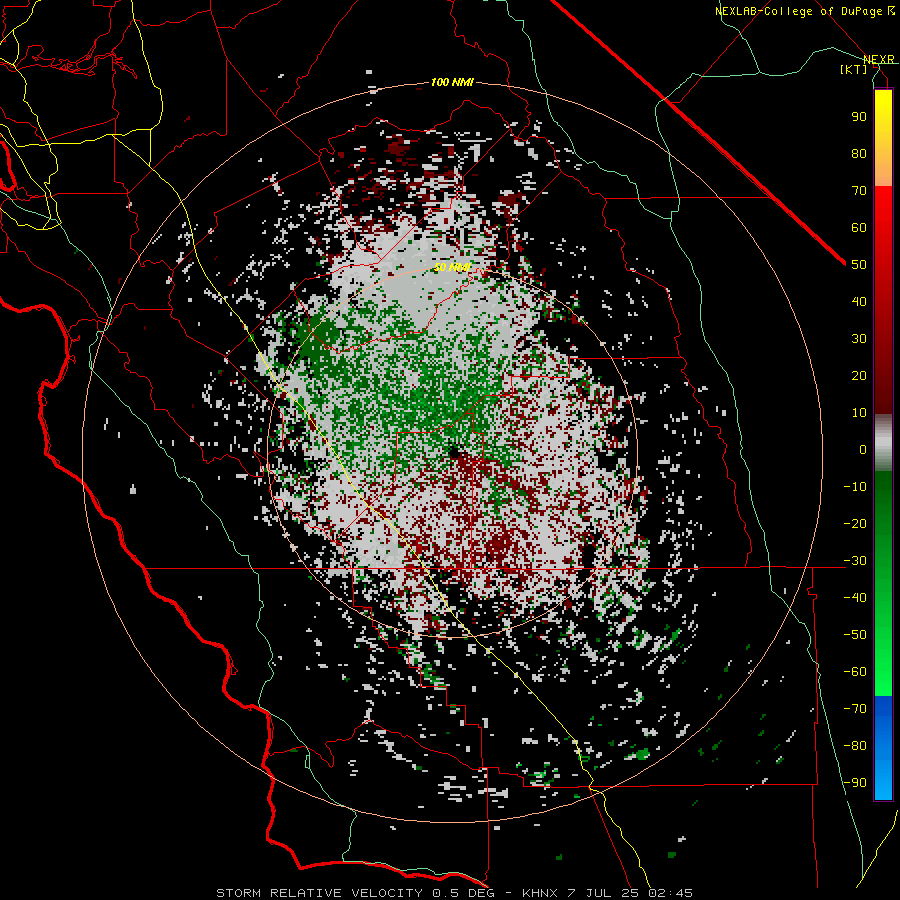Click the scale label -10
The image size is (900, 900).
click(855, 487)
